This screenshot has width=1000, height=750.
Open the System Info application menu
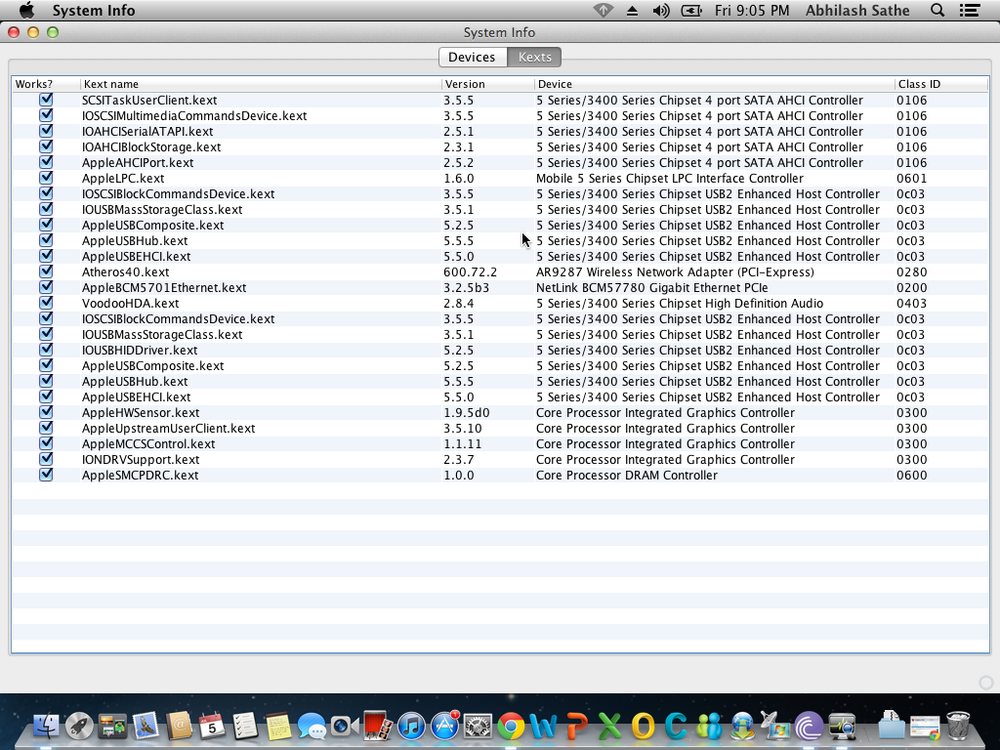94,11
